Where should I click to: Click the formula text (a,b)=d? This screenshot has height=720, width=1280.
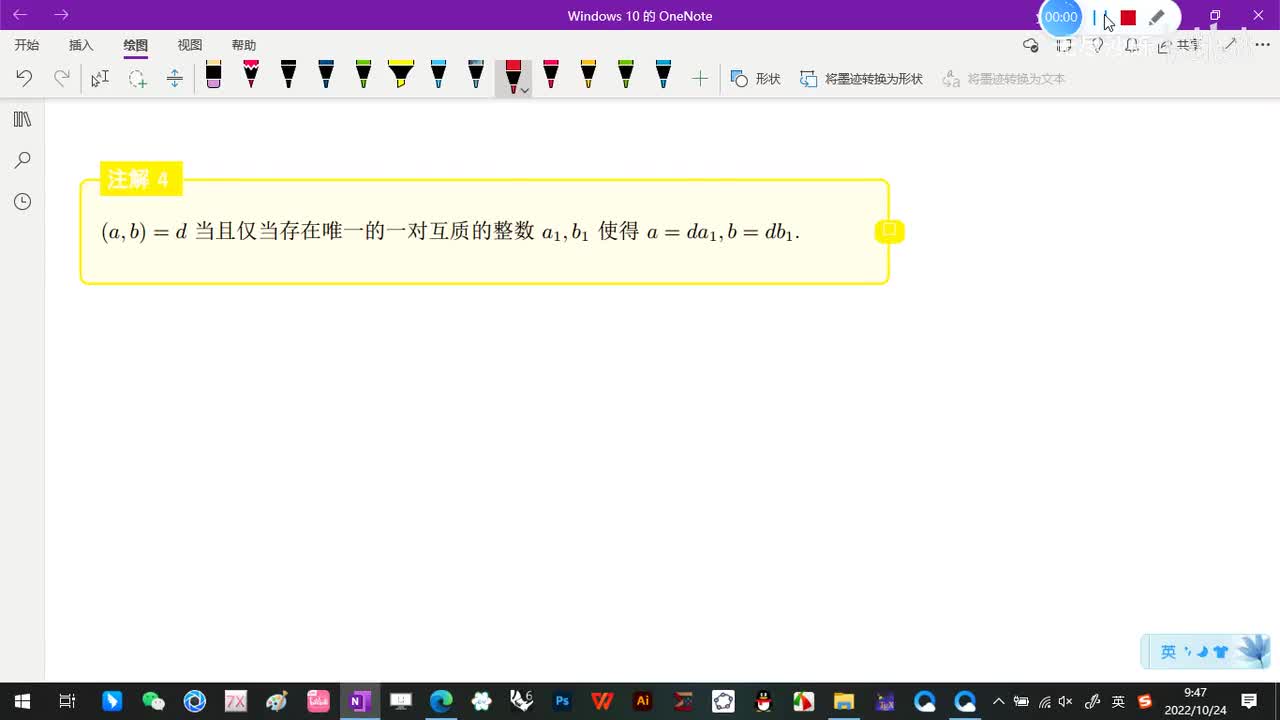coord(144,232)
